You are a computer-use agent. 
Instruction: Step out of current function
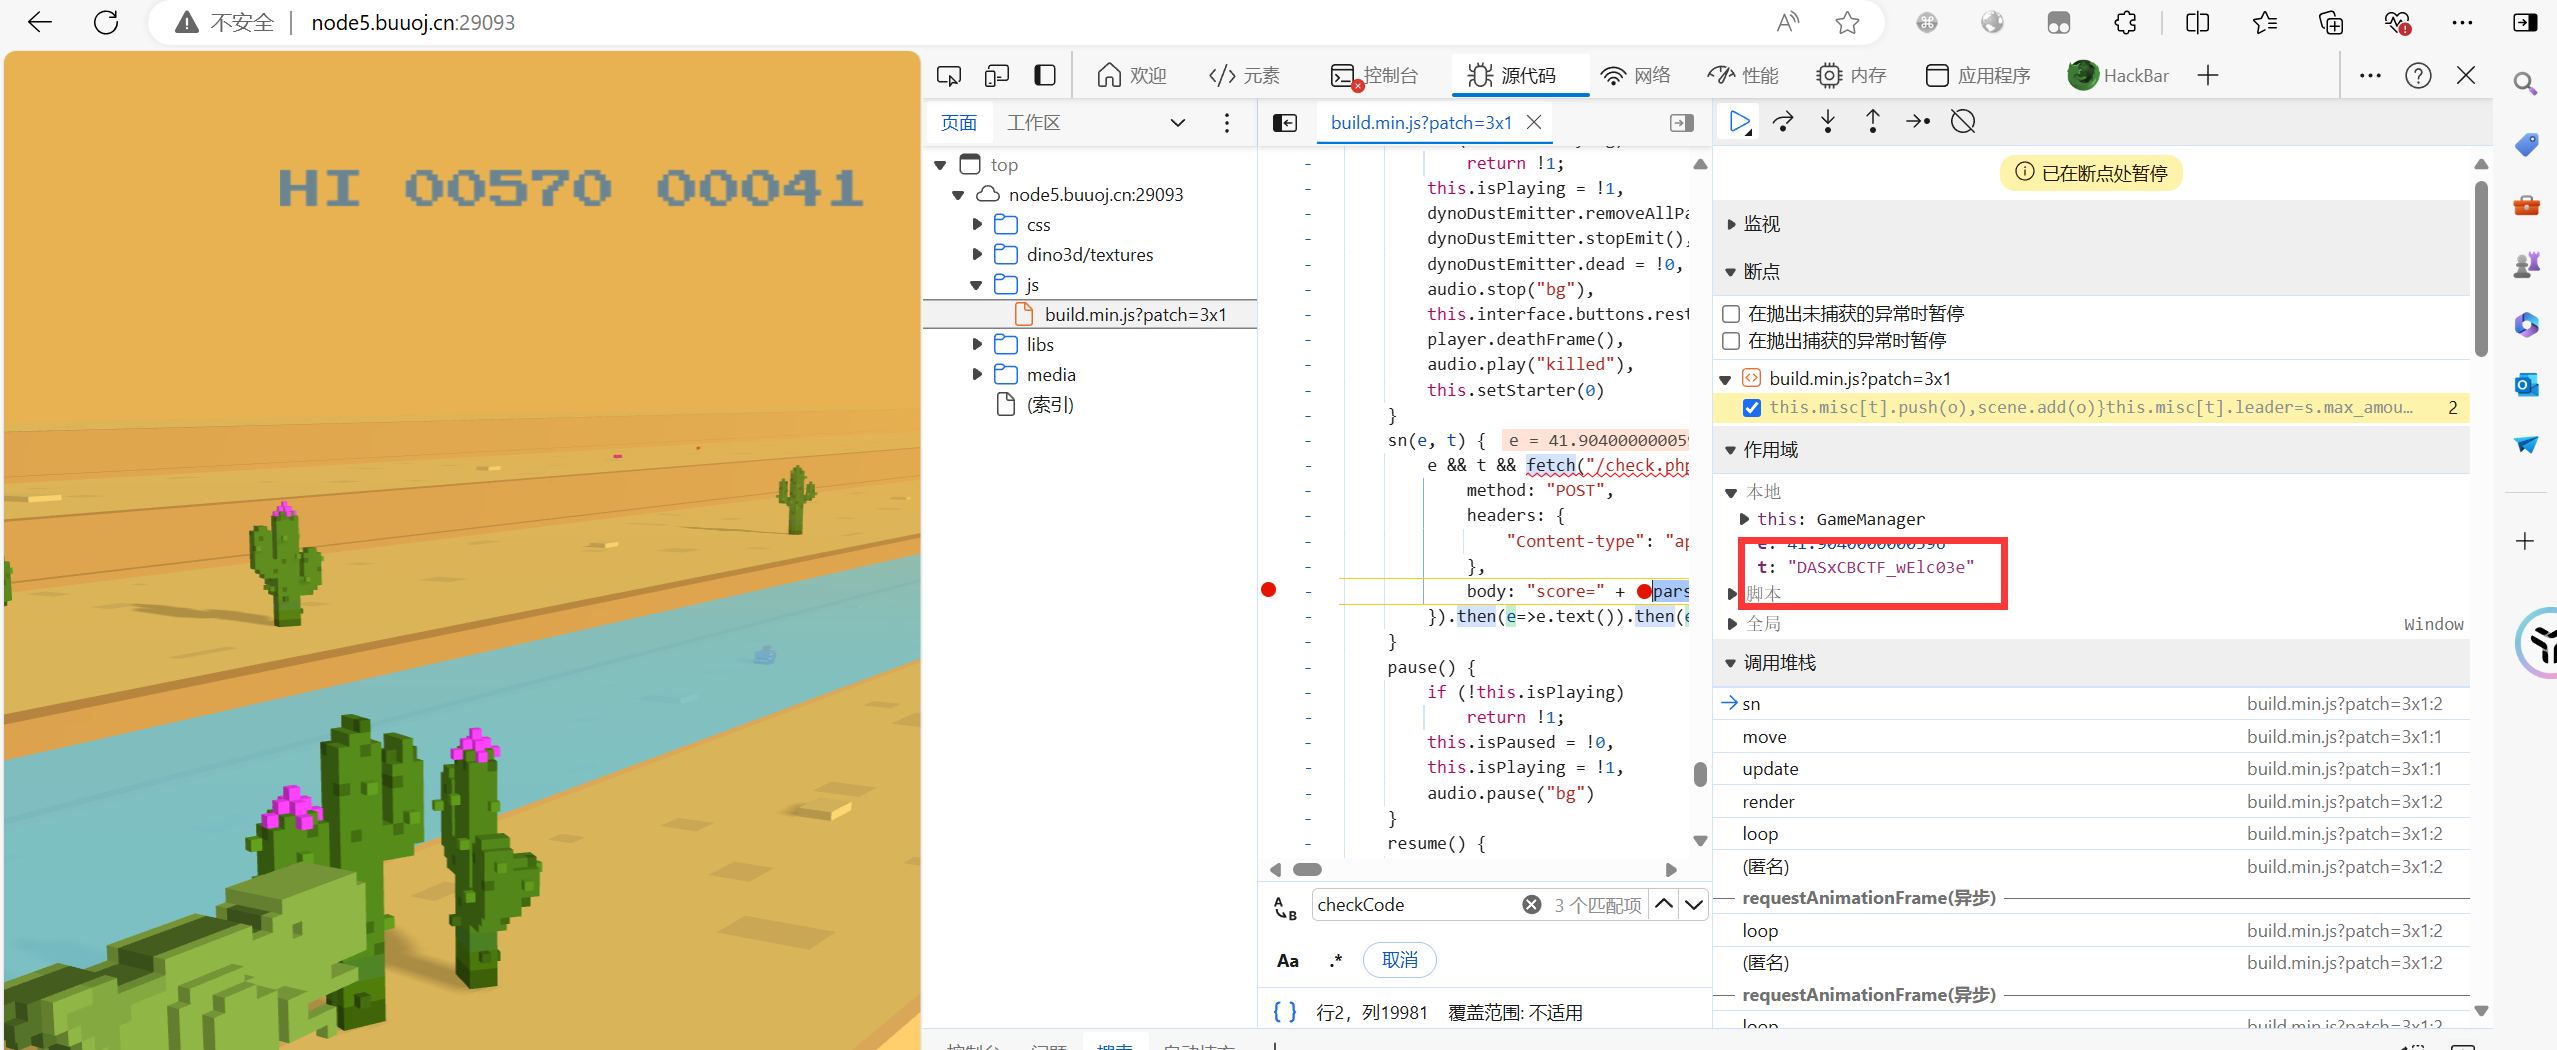tap(1873, 122)
